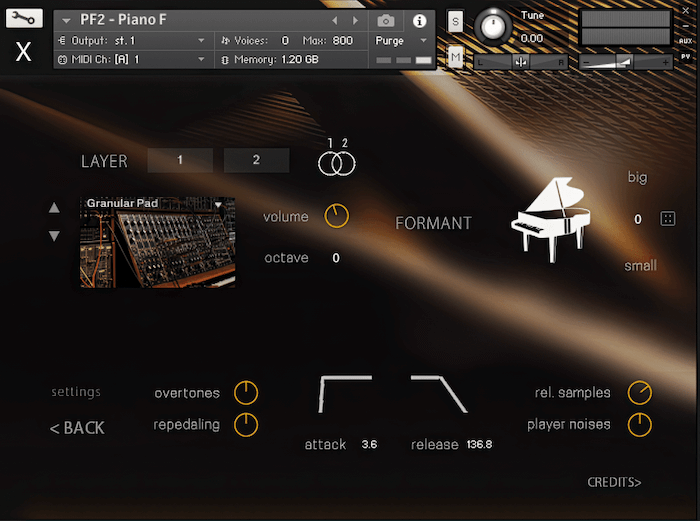Toggle the AUX sends view
Viewport: 700px width, 521px height.
click(x=685, y=41)
